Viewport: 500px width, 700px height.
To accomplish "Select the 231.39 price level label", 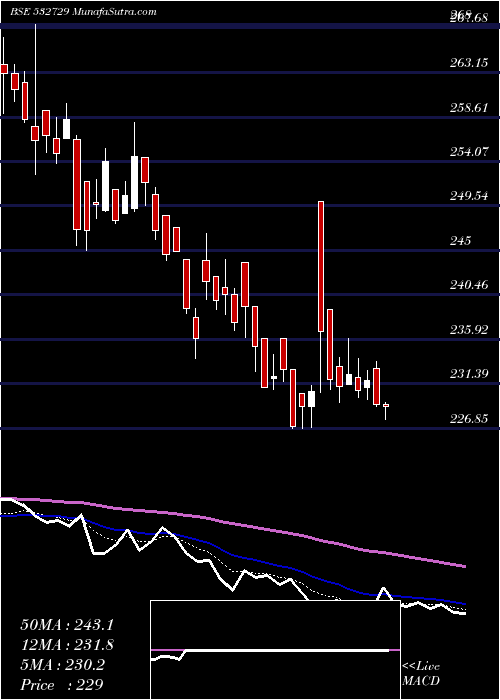I will coord(469,373).
